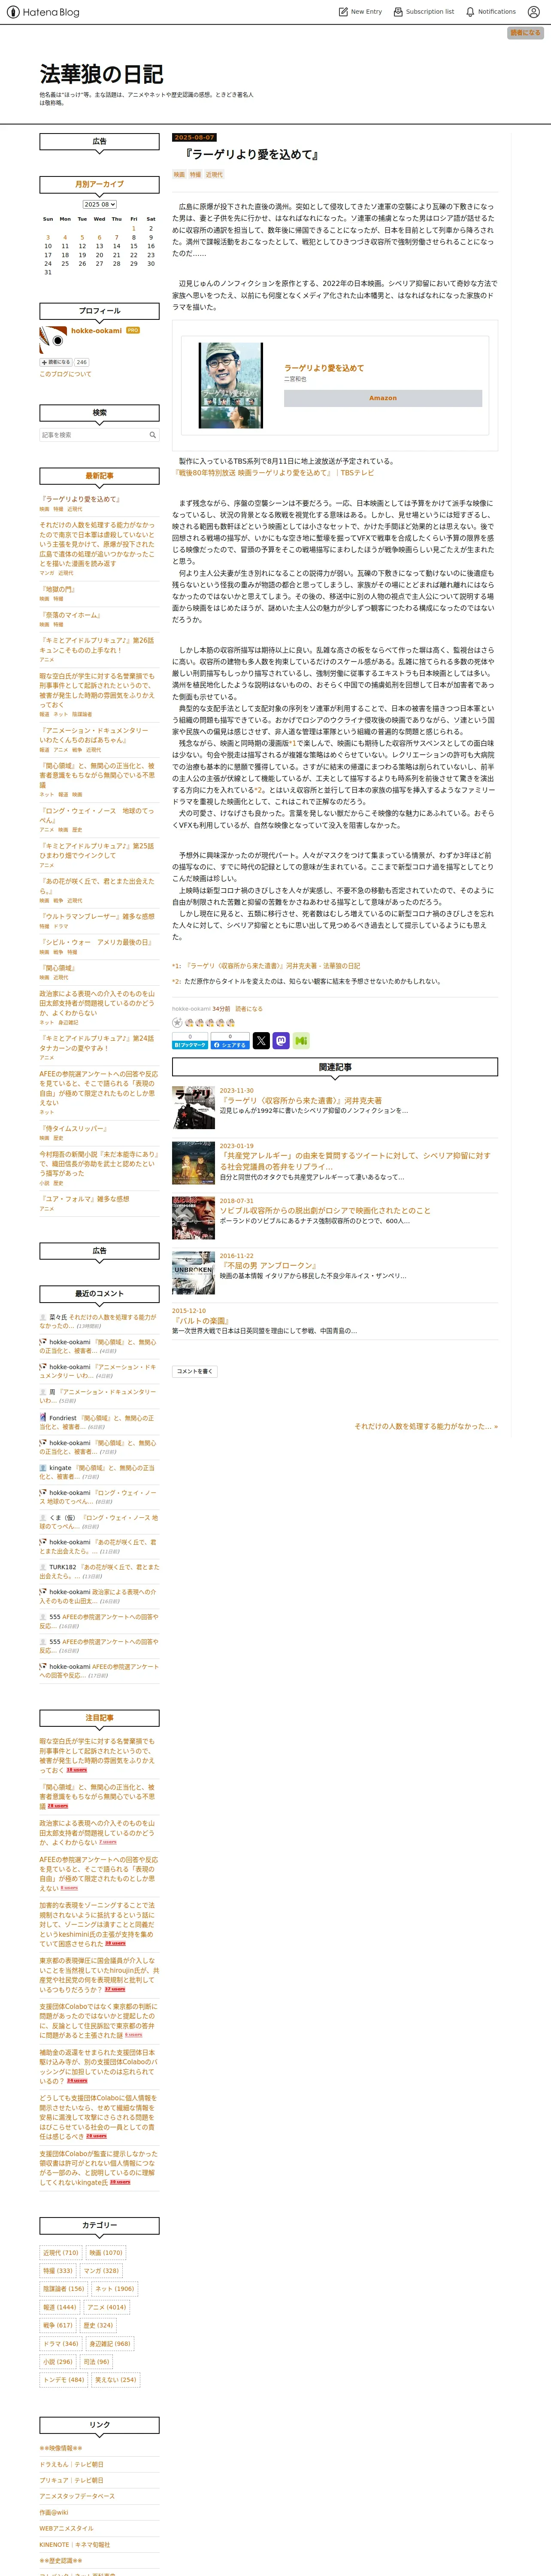Open TURK182 commenter avatar icon
Image resolution: width=551 pixels, height=2576 pixels.
pyautogui.click(x=43, y=1567)
